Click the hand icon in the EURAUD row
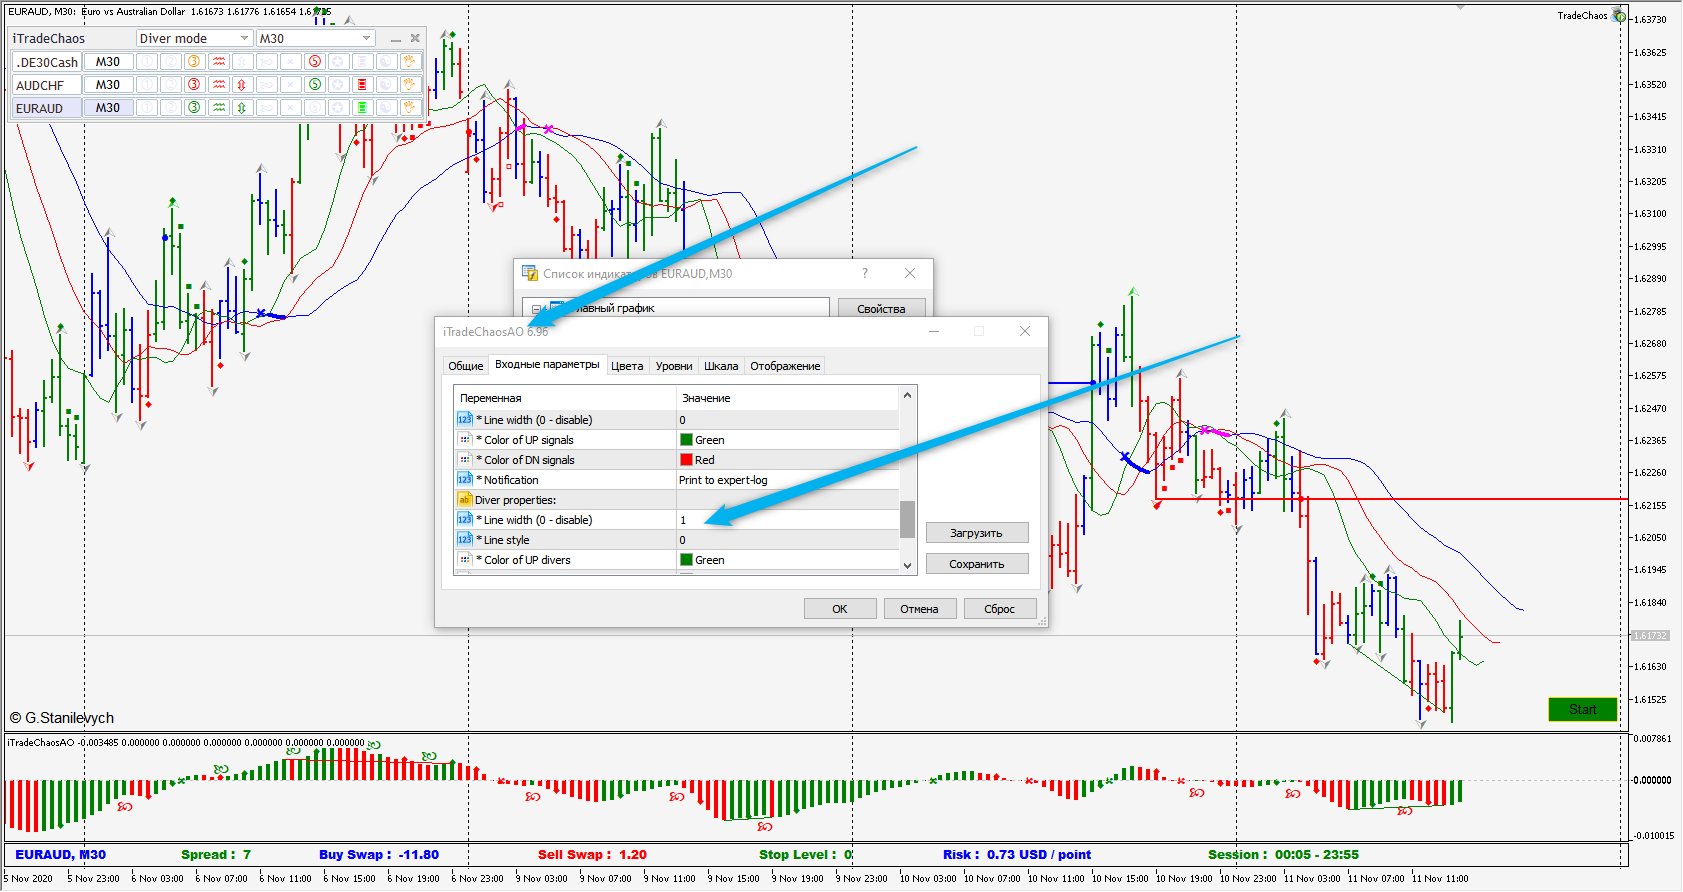The width and height of the screenshot is (1683, 892). [410, 107]
